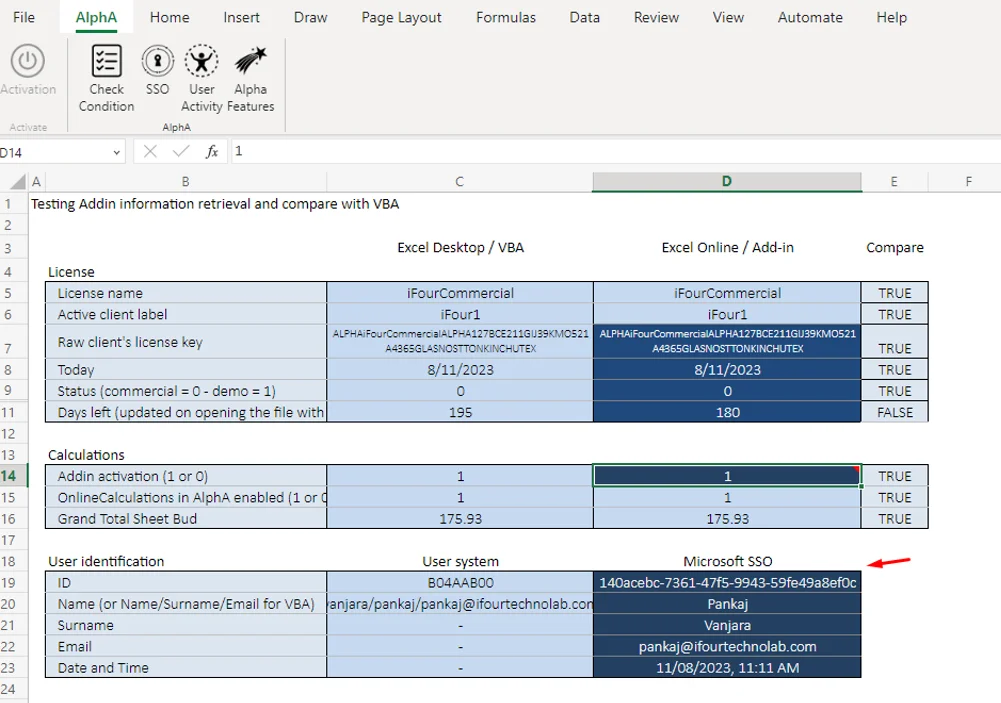
Task: Select the '11/08/2023, 11:11 AM' cell
Action: [x=727, y=668]
